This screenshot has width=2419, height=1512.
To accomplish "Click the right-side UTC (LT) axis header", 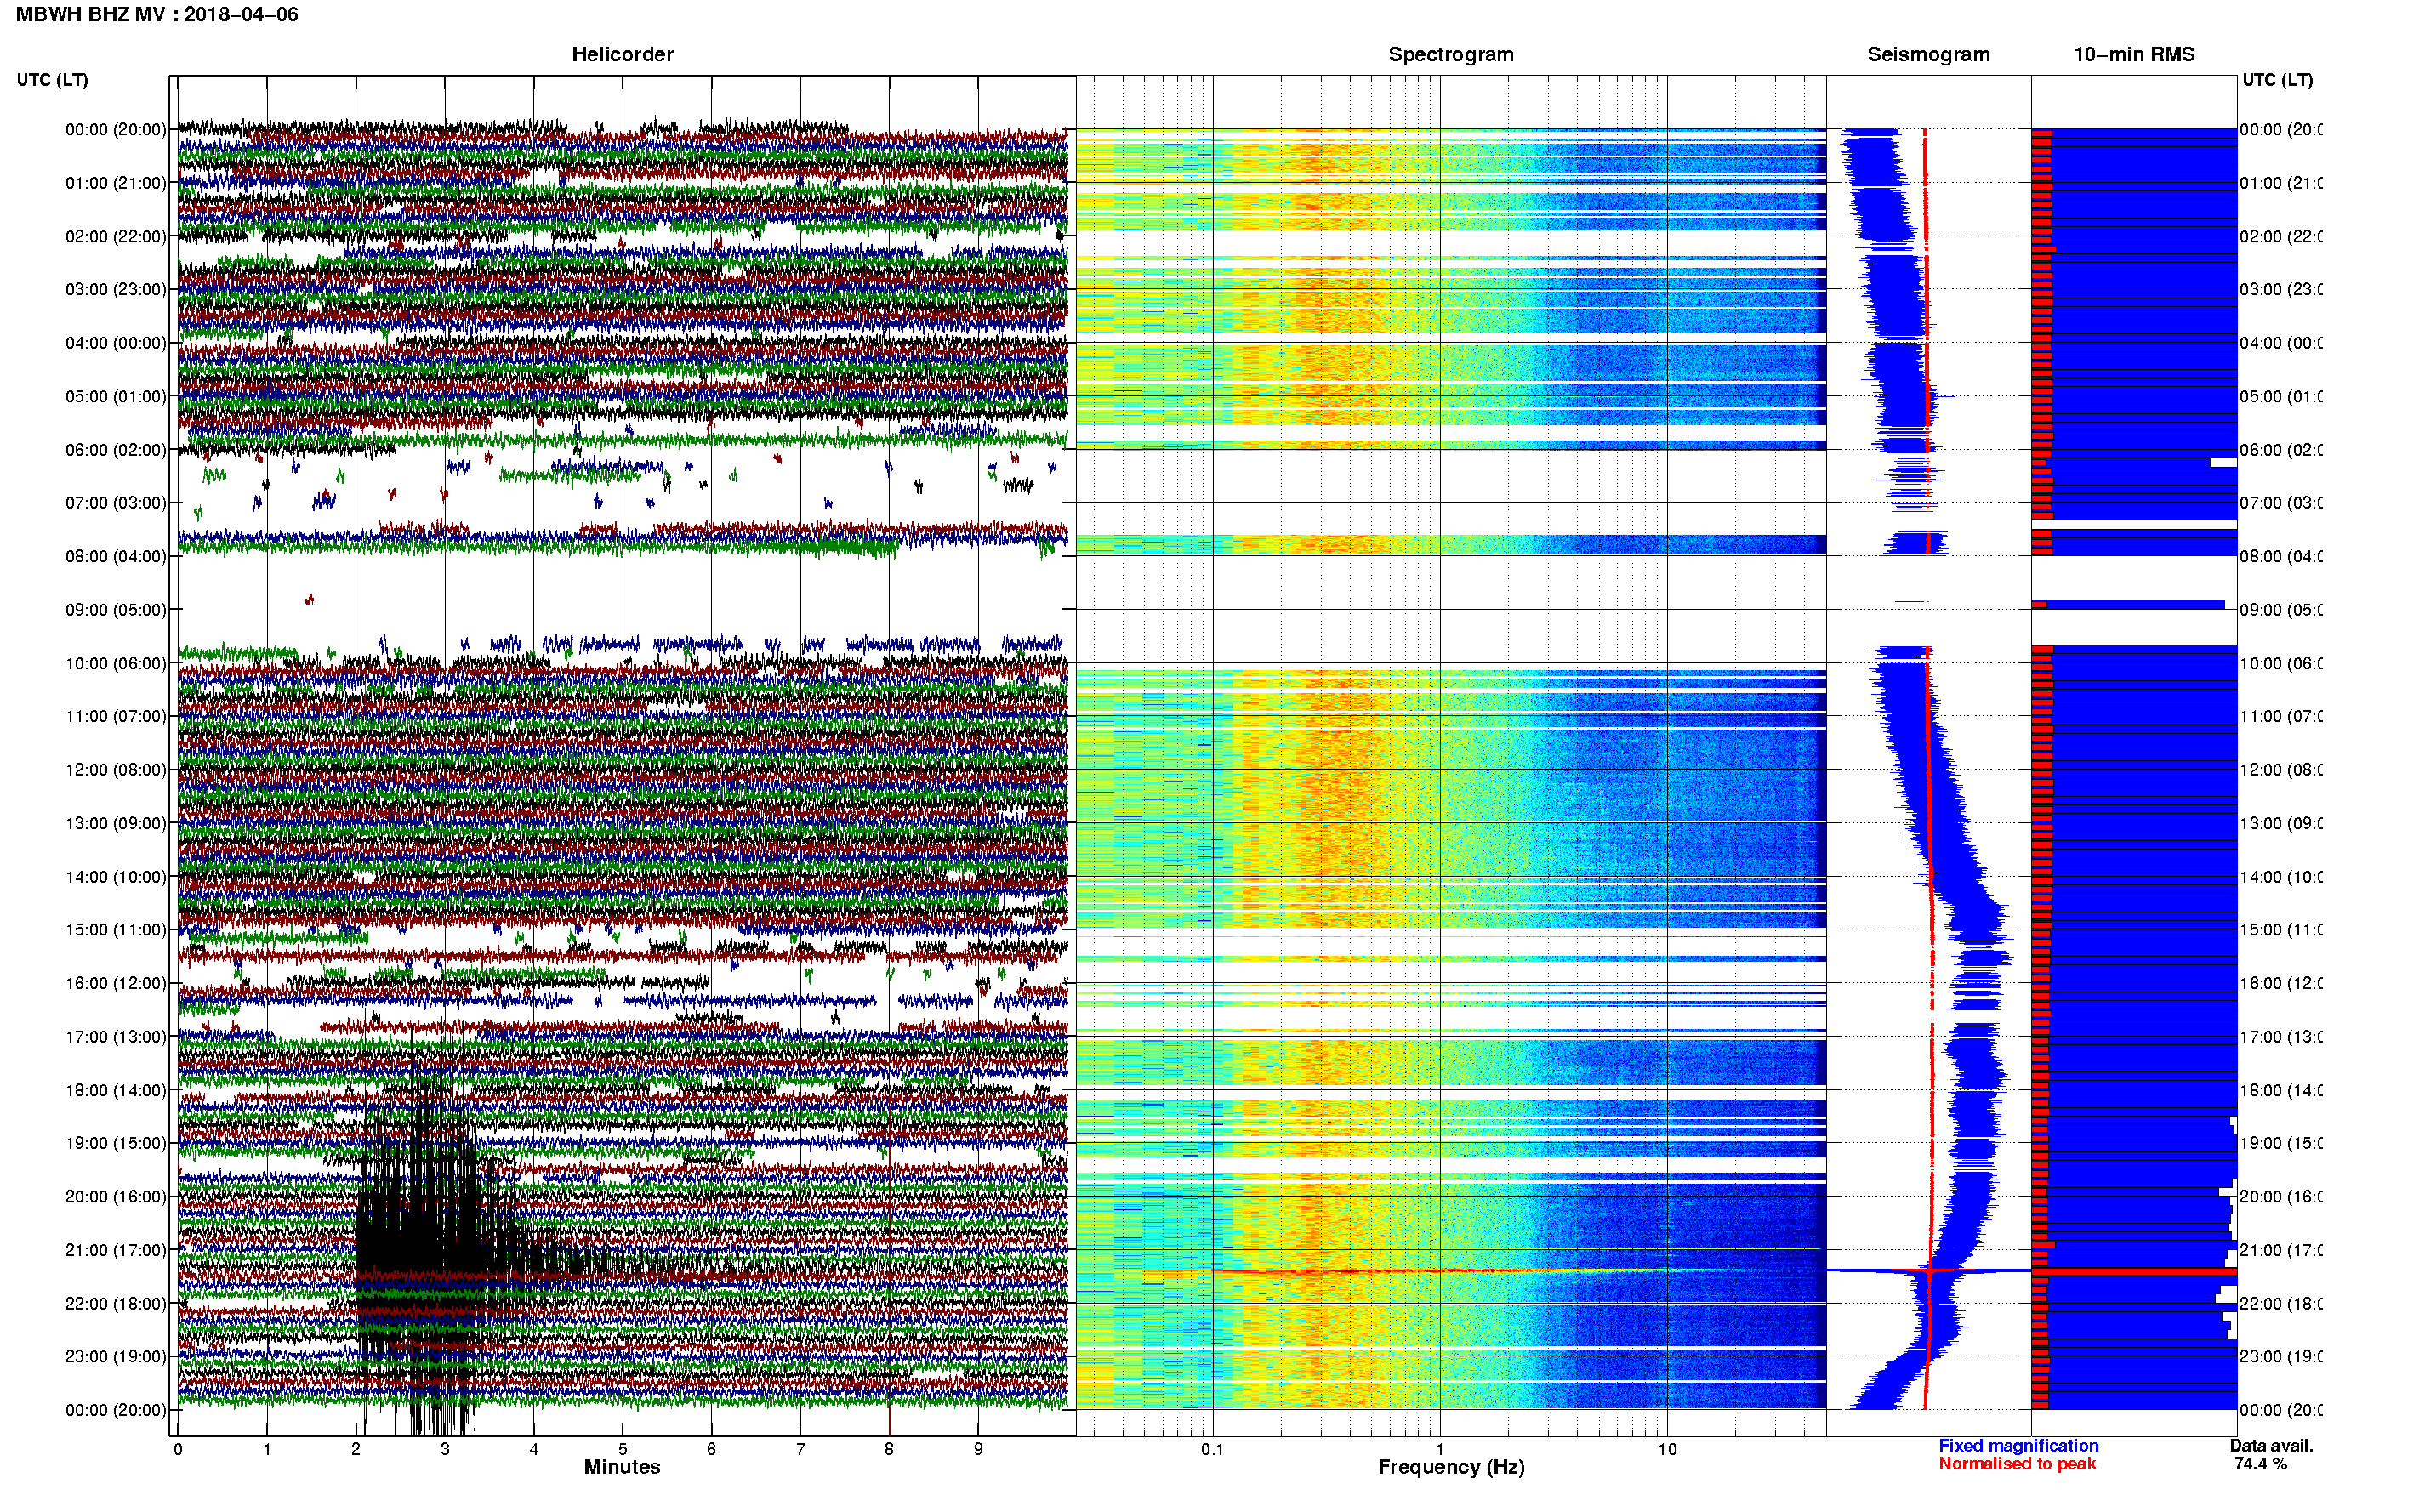I will [2277, 80].
